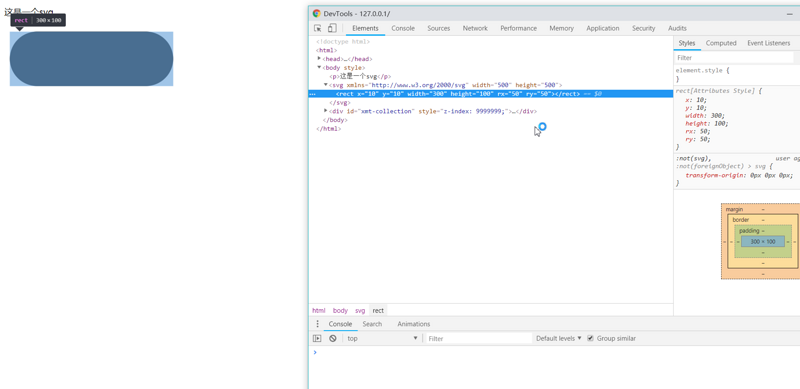Select the Animations drawer tab

(414, 324)
